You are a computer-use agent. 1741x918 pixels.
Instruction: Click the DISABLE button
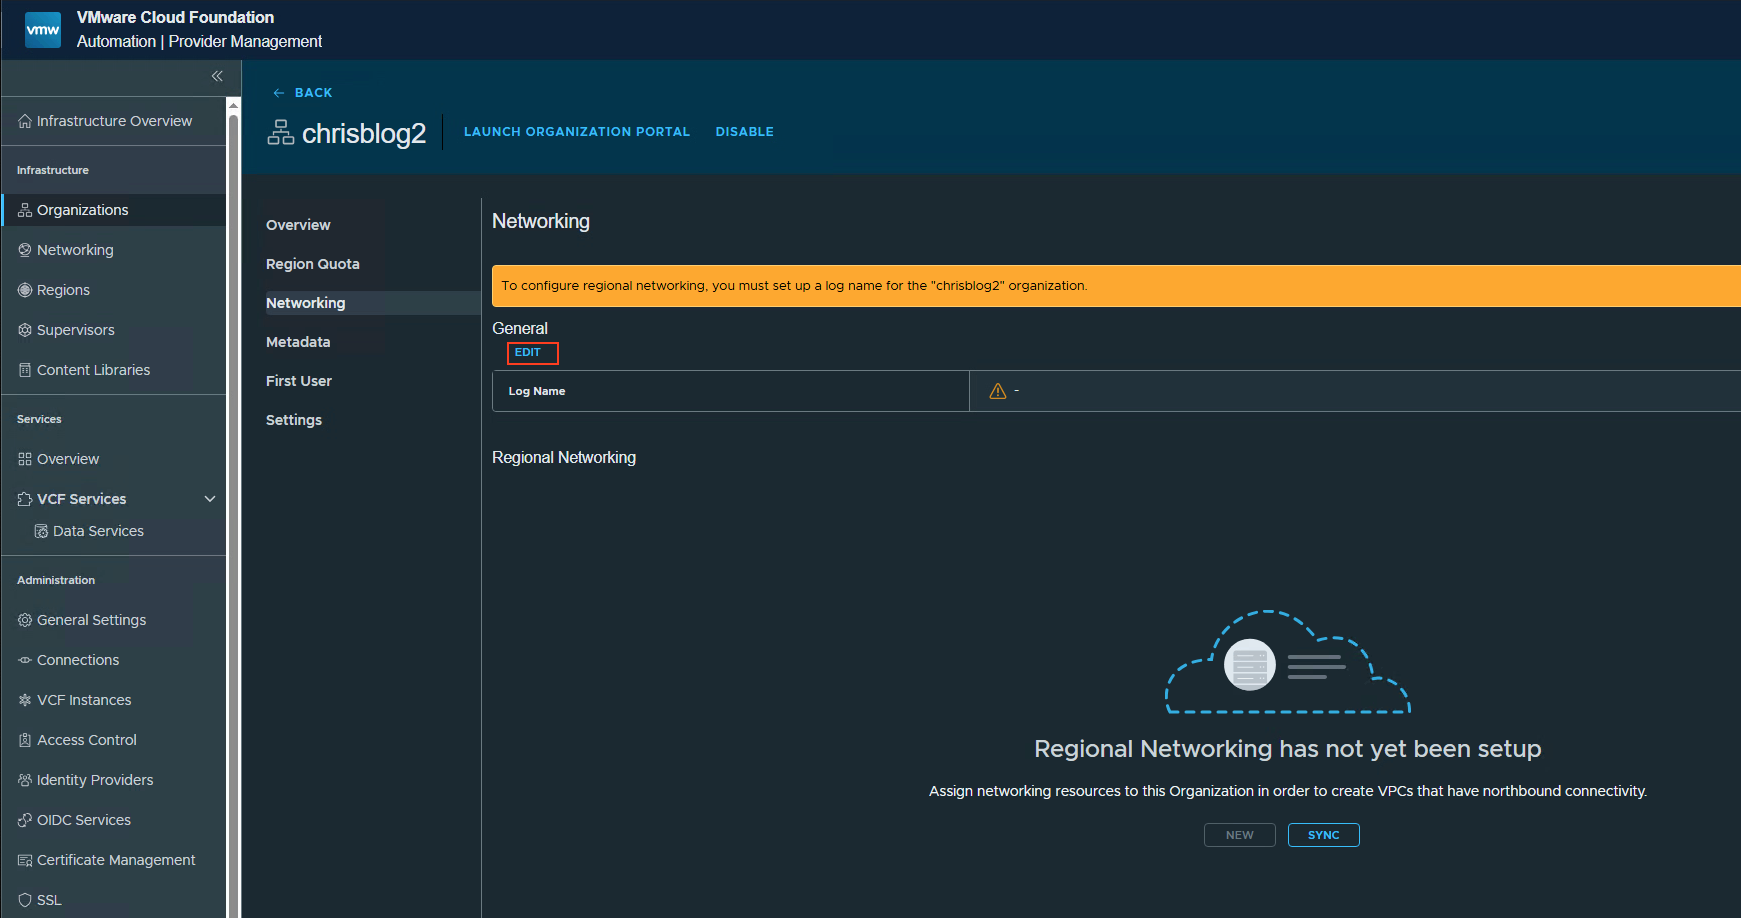pos(745,132)
